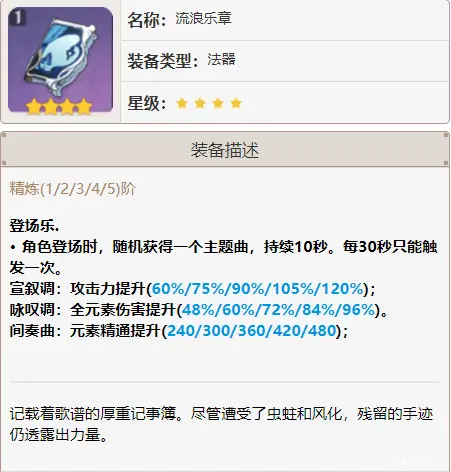Click the 法器 equipment type text
The width and height of the screenshot is (451, 472).
pos(221,60)
